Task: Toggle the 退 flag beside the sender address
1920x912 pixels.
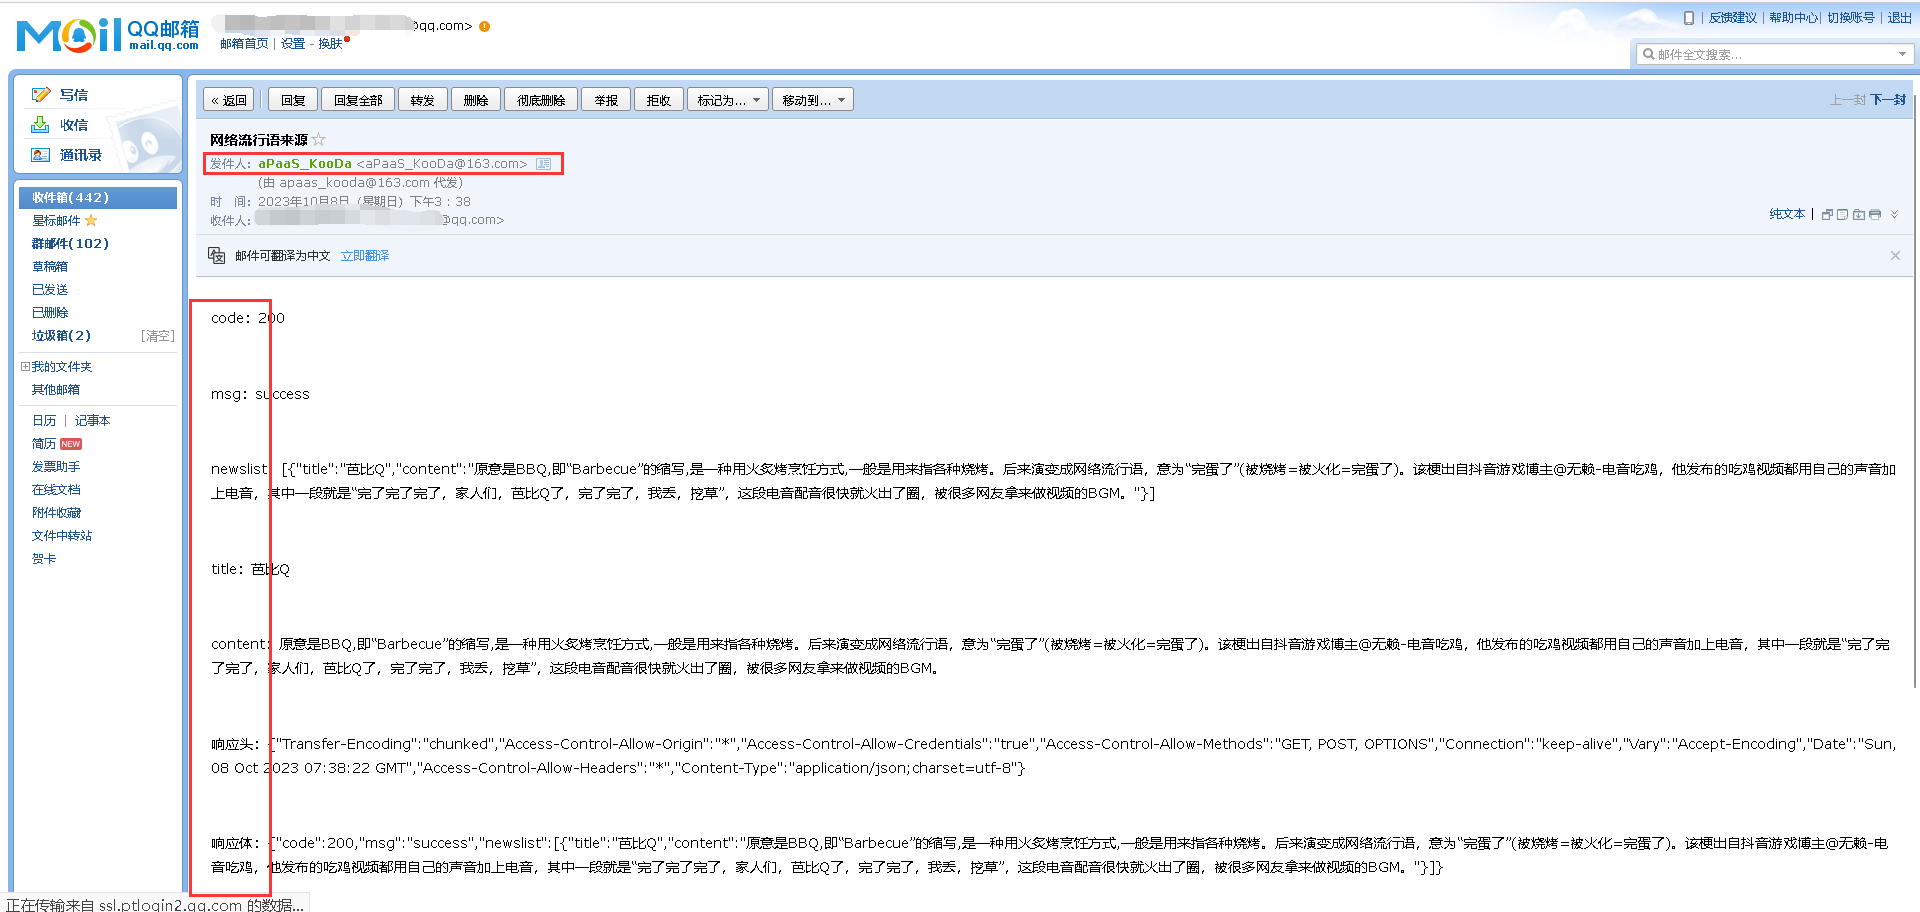Action: 545,164
